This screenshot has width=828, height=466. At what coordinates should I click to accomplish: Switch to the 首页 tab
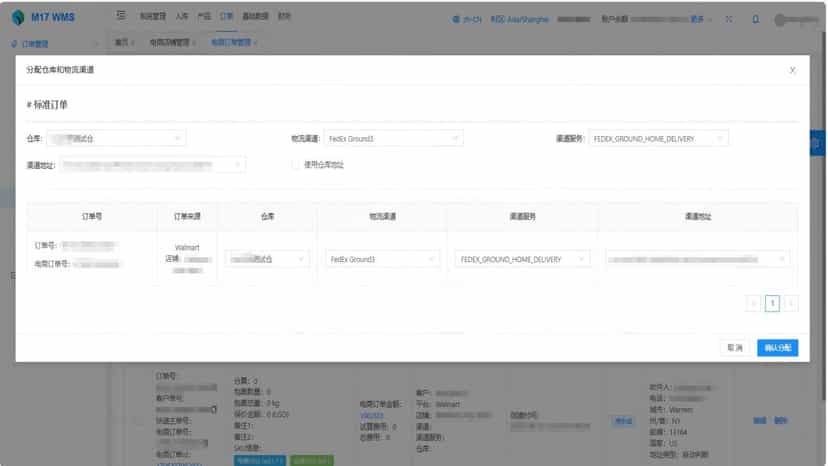tap(124, 42)
